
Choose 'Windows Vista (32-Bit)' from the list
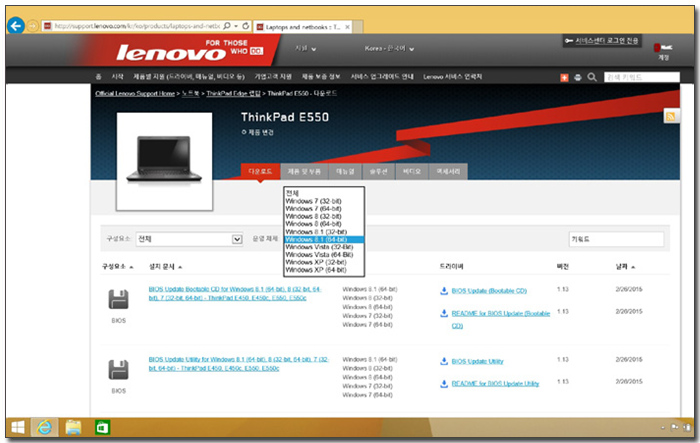[324, 247]
